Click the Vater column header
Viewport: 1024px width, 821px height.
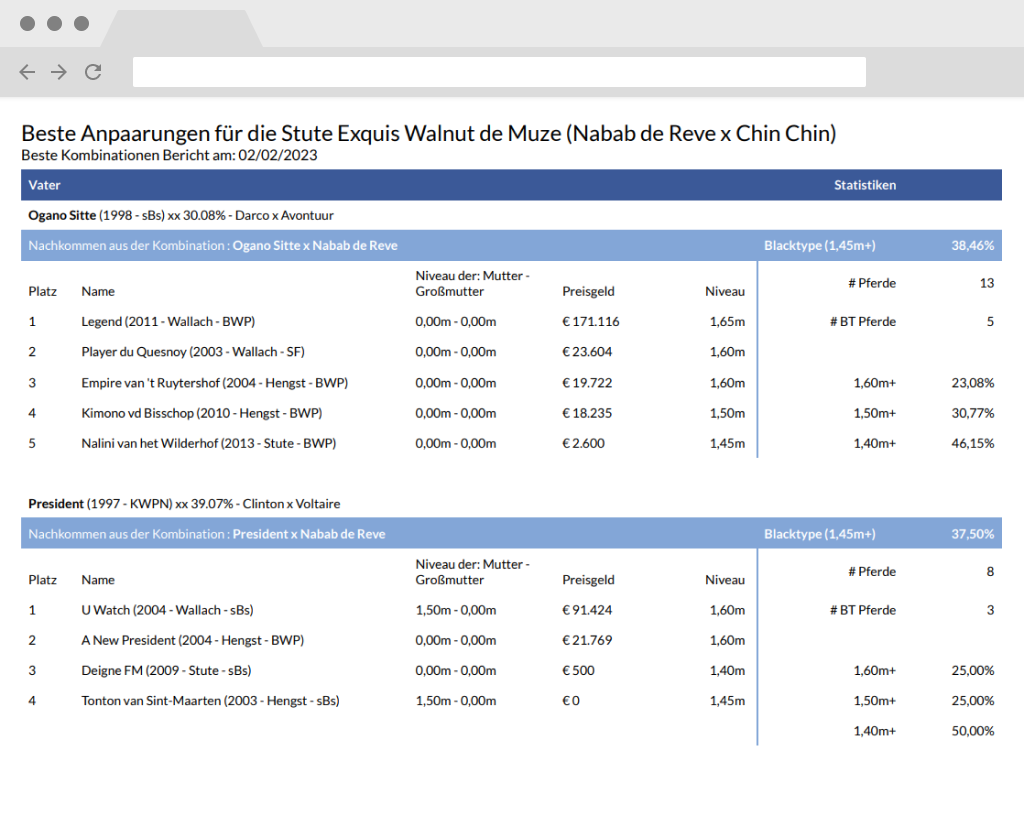point(44,185)
